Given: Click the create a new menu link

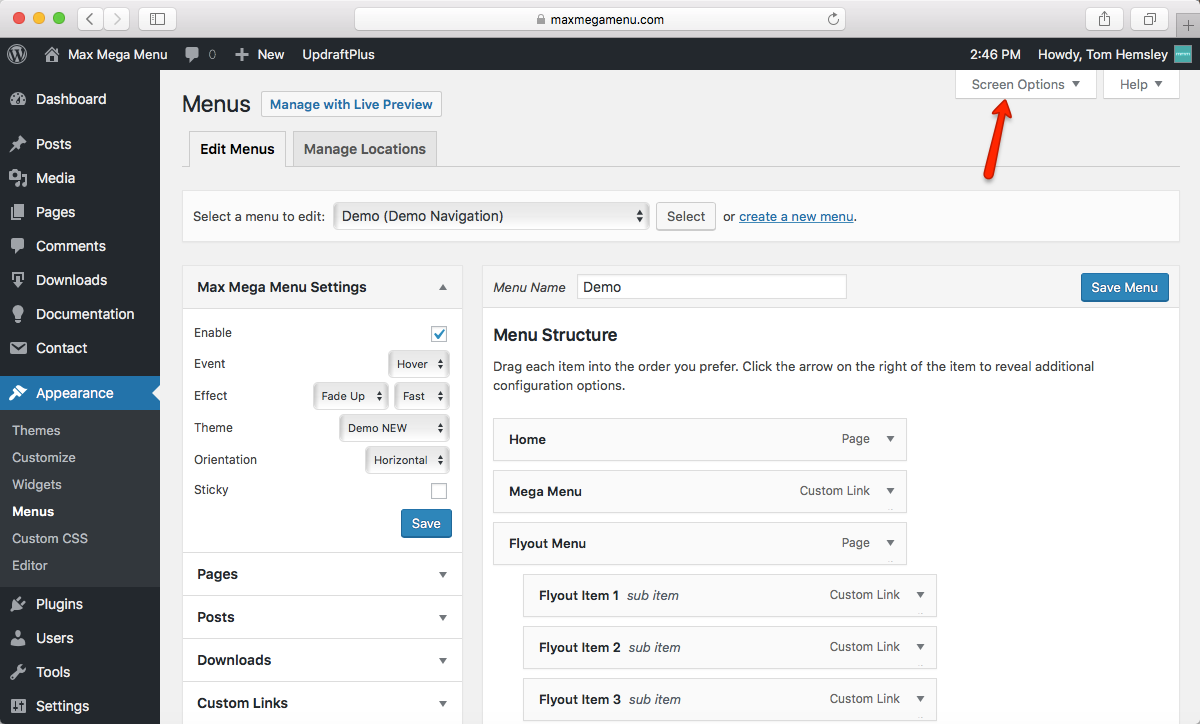Looking at the screenshot, I should click(796, 216).
